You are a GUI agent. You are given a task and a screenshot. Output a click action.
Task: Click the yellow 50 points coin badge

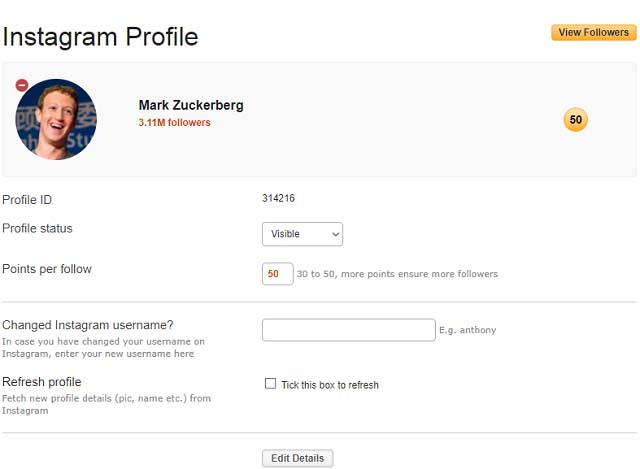[x=576, y=120]
